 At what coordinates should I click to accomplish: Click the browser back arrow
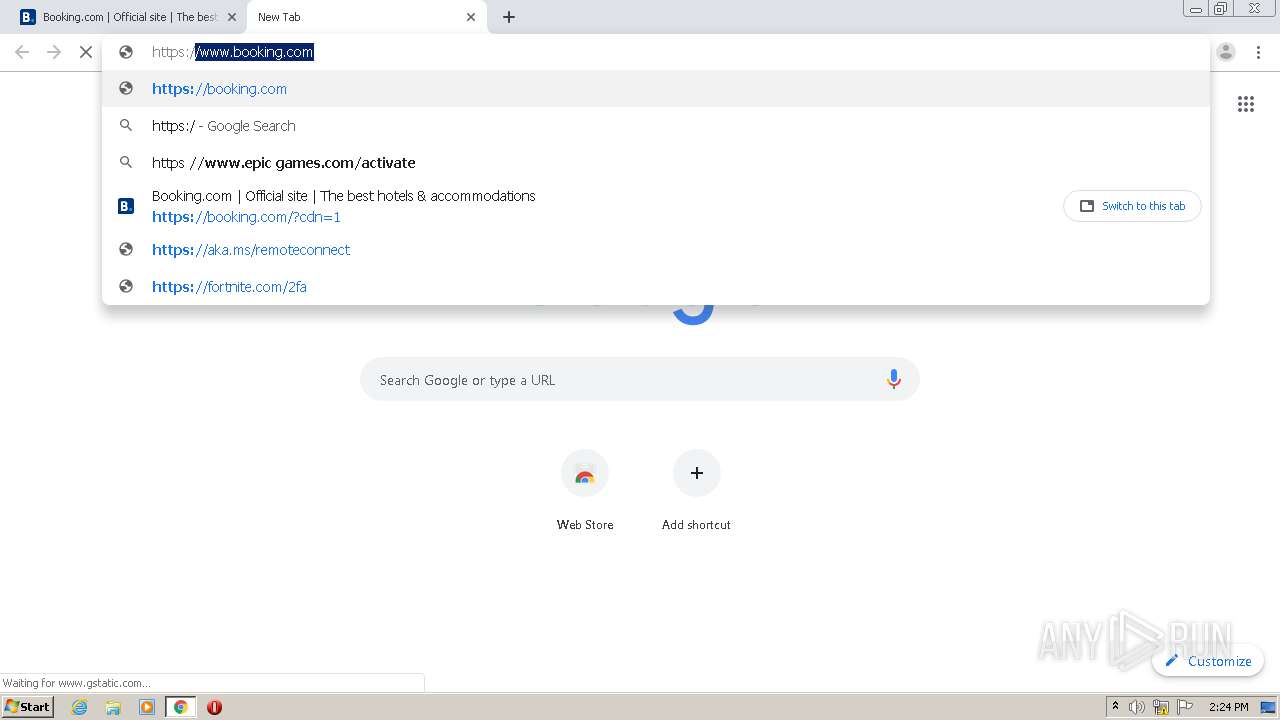click(22, 52)
